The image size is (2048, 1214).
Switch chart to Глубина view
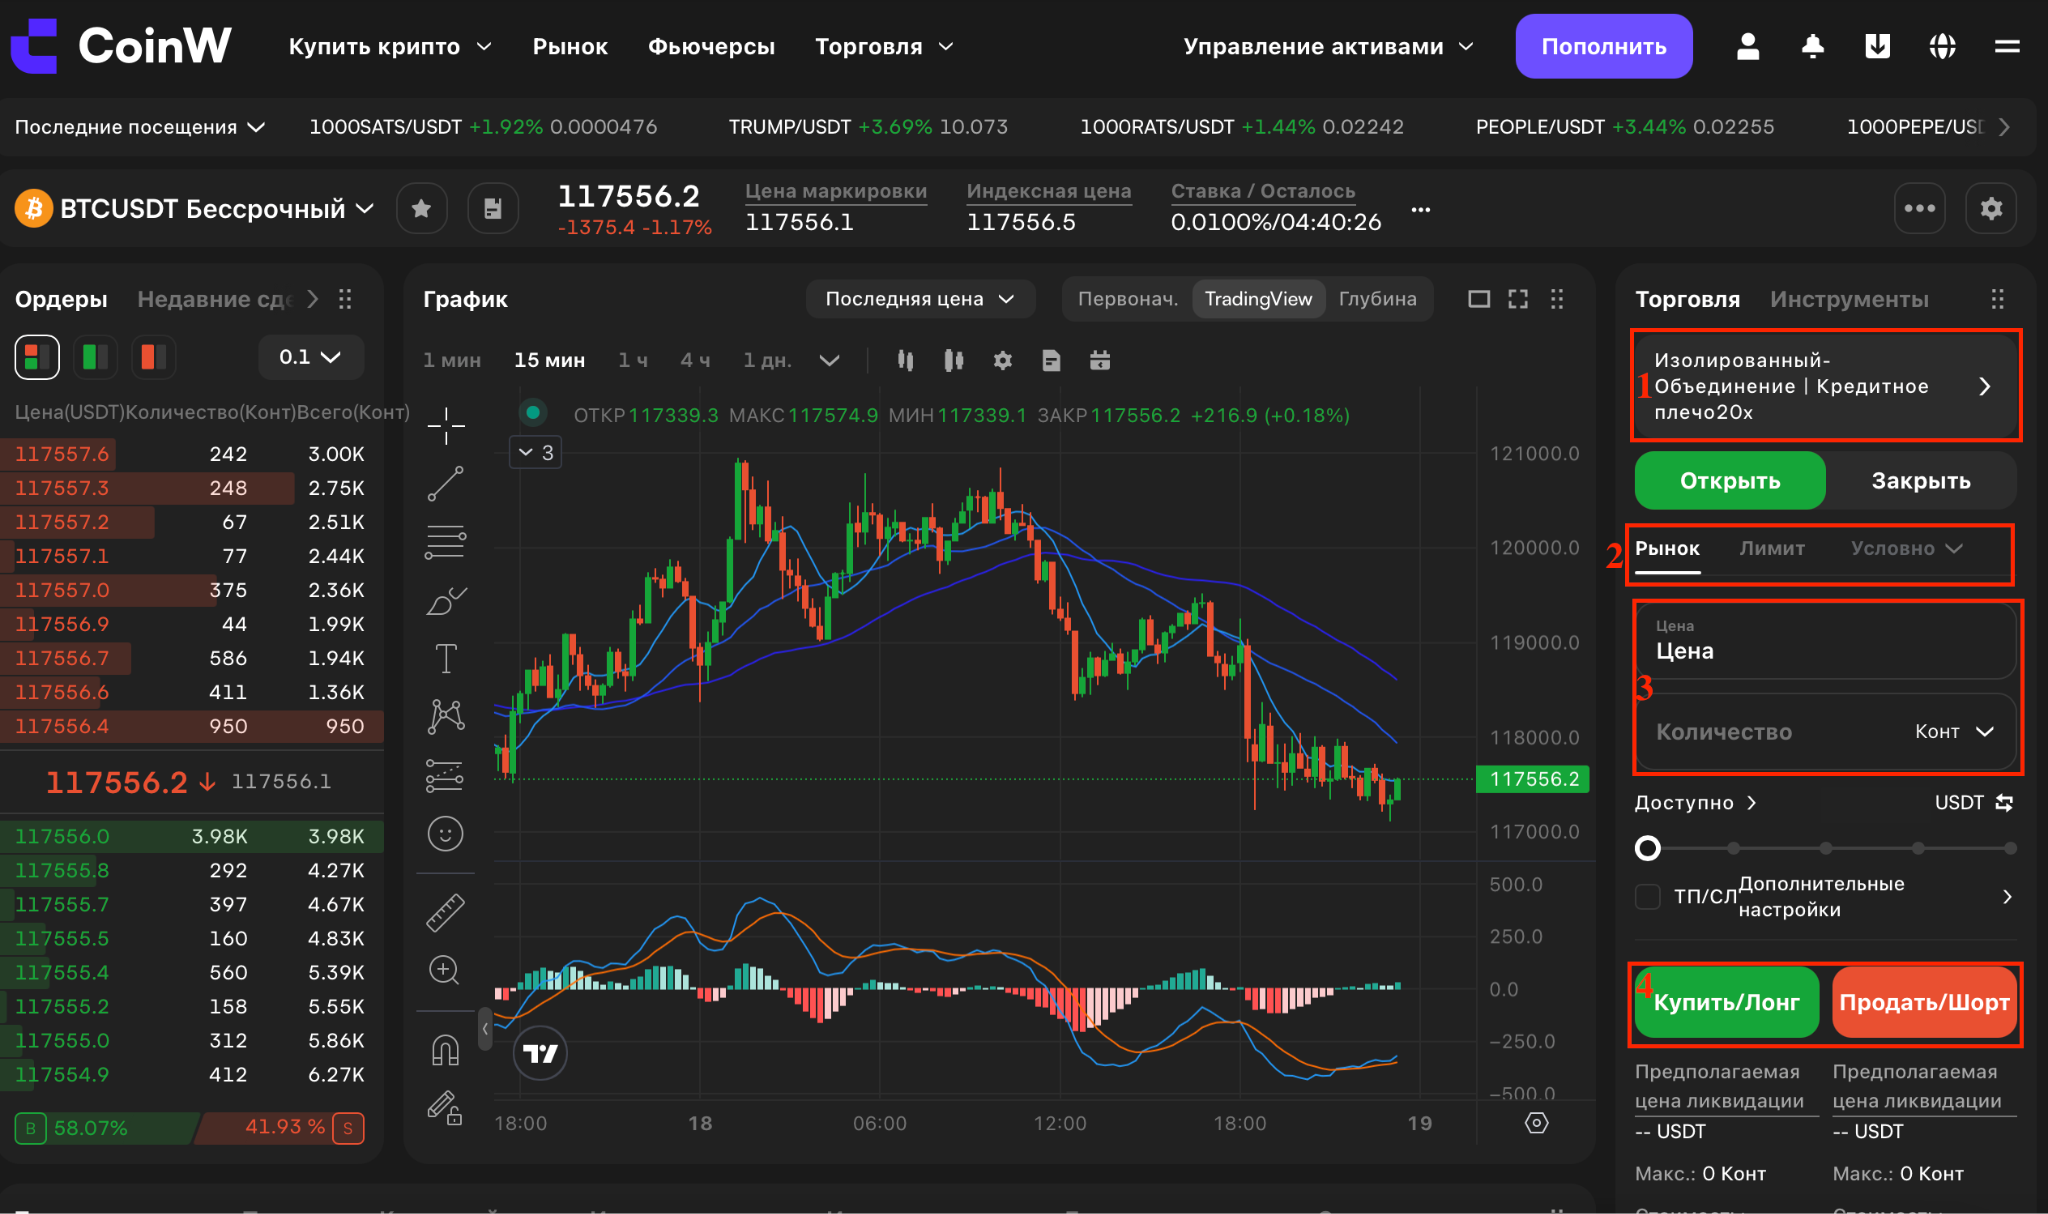[x=1377, y=299]
